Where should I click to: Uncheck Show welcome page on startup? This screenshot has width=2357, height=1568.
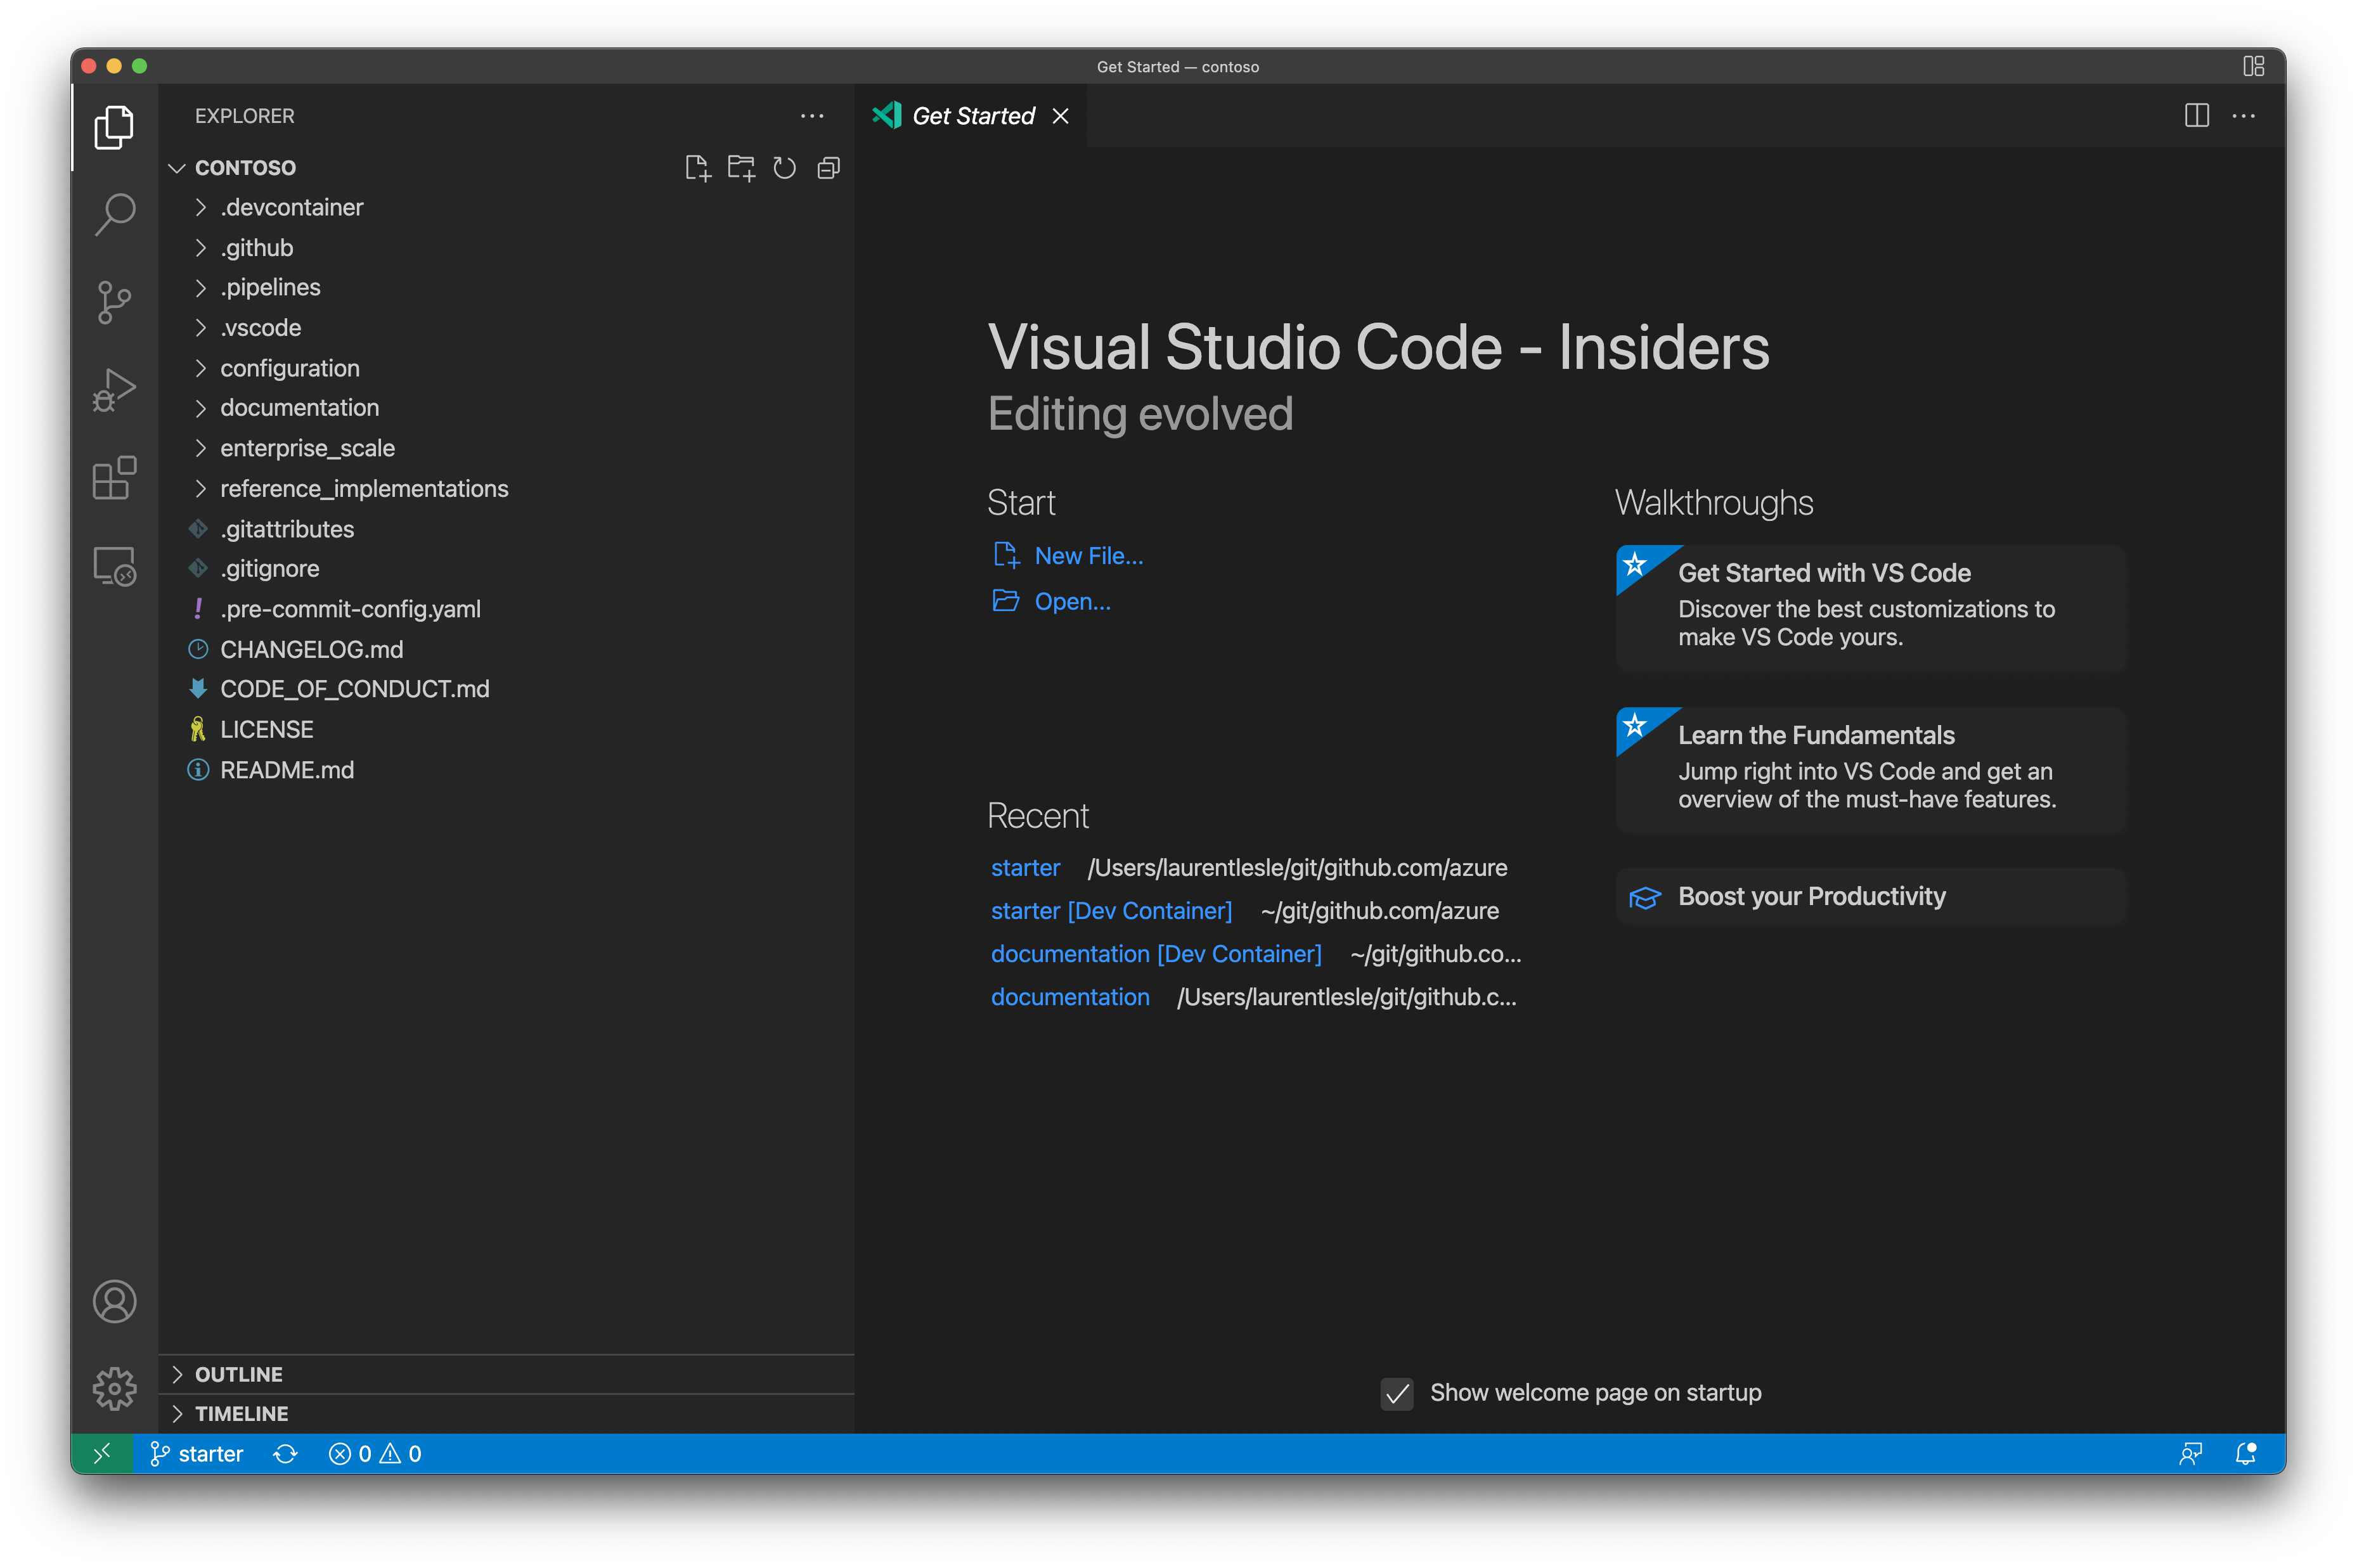pyautogui.click(x=1396, y=1393)
